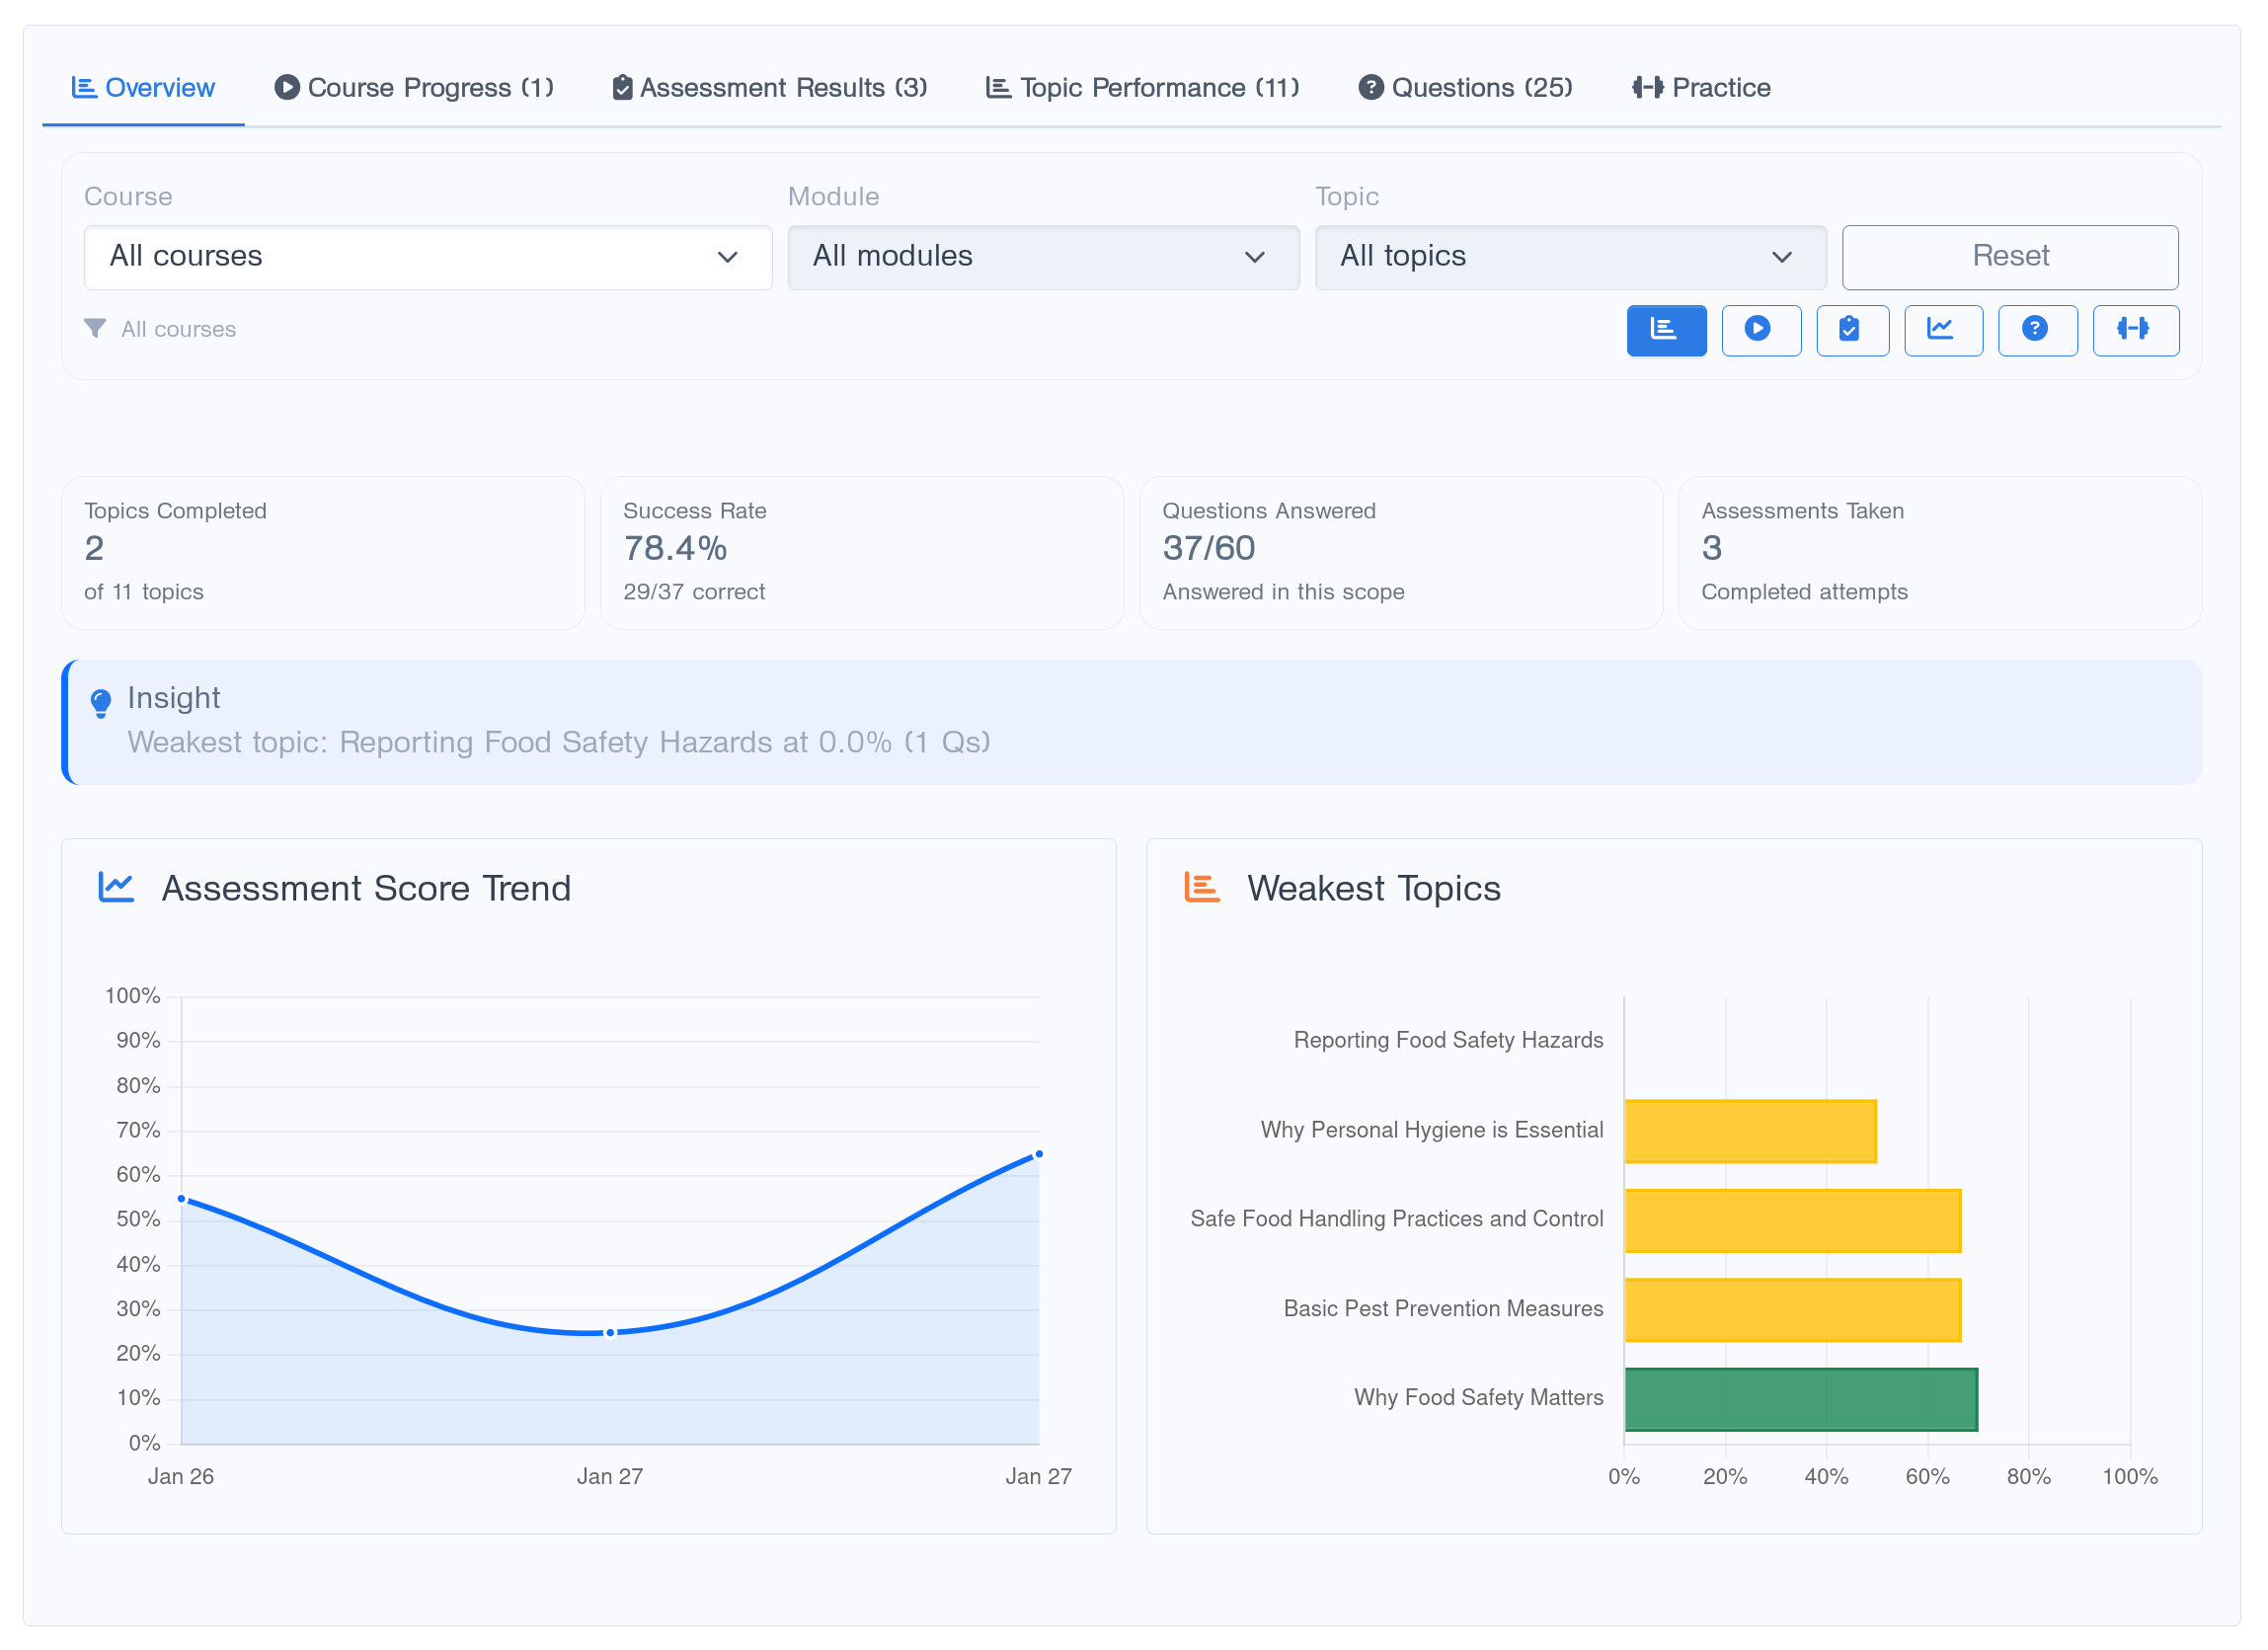Open Questions via question mark icon

2038,330
